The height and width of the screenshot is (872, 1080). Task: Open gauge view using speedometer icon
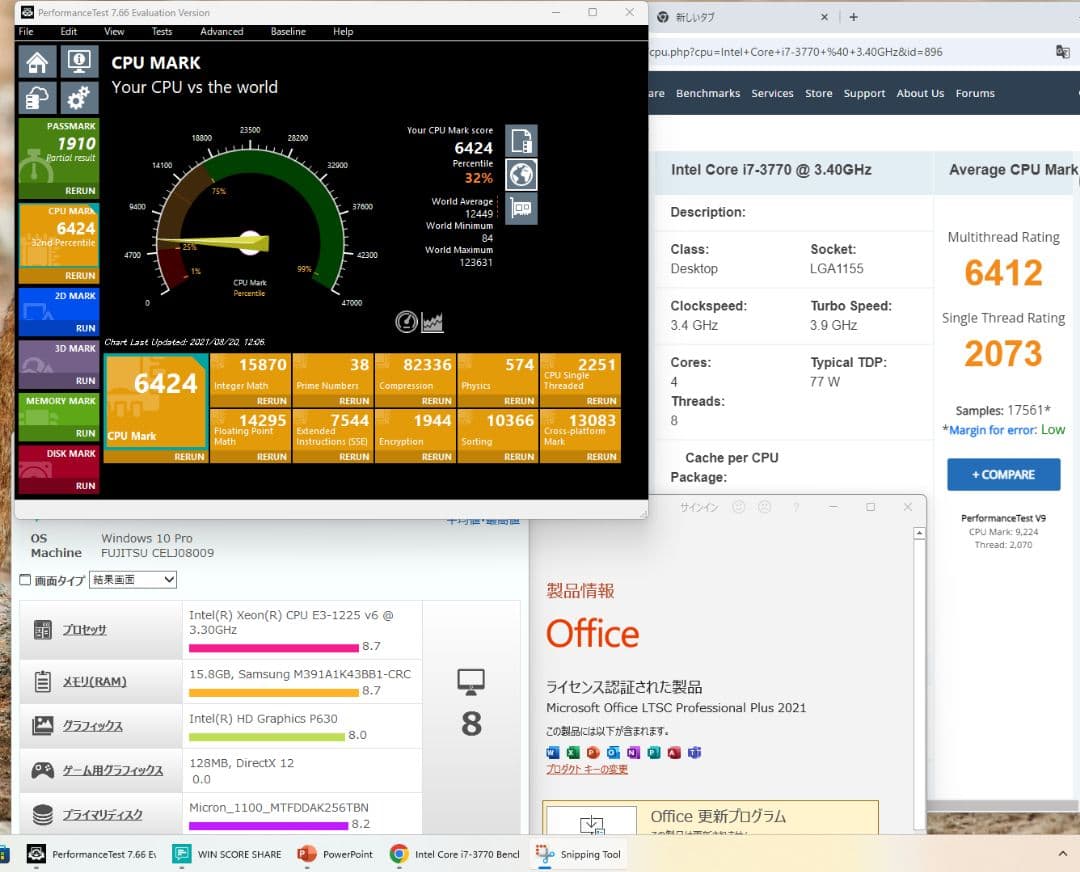coord(406,322)
